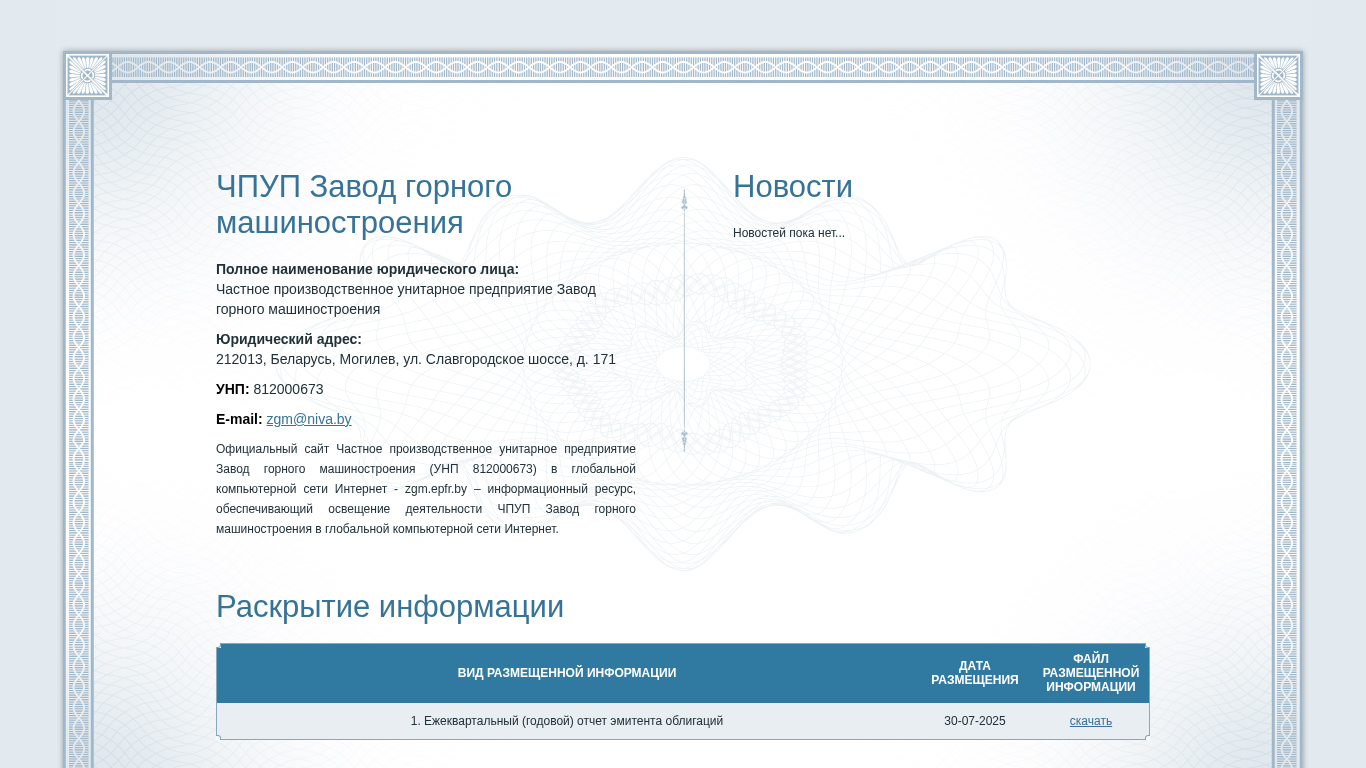Image resolution: width=1366 pixels, height=768 pixels.
Task: Click the "Новости" heading
Action: (793, 187)
